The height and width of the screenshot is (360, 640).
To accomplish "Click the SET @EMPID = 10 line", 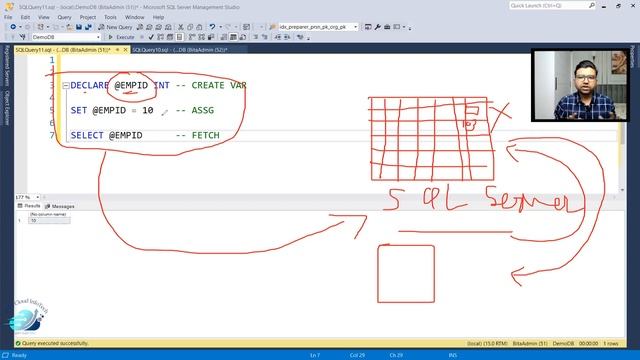I will (112, 111).
